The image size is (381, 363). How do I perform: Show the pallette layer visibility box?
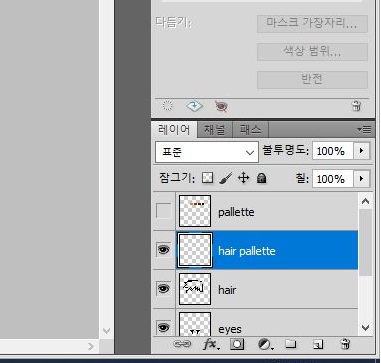click(163, 211)
